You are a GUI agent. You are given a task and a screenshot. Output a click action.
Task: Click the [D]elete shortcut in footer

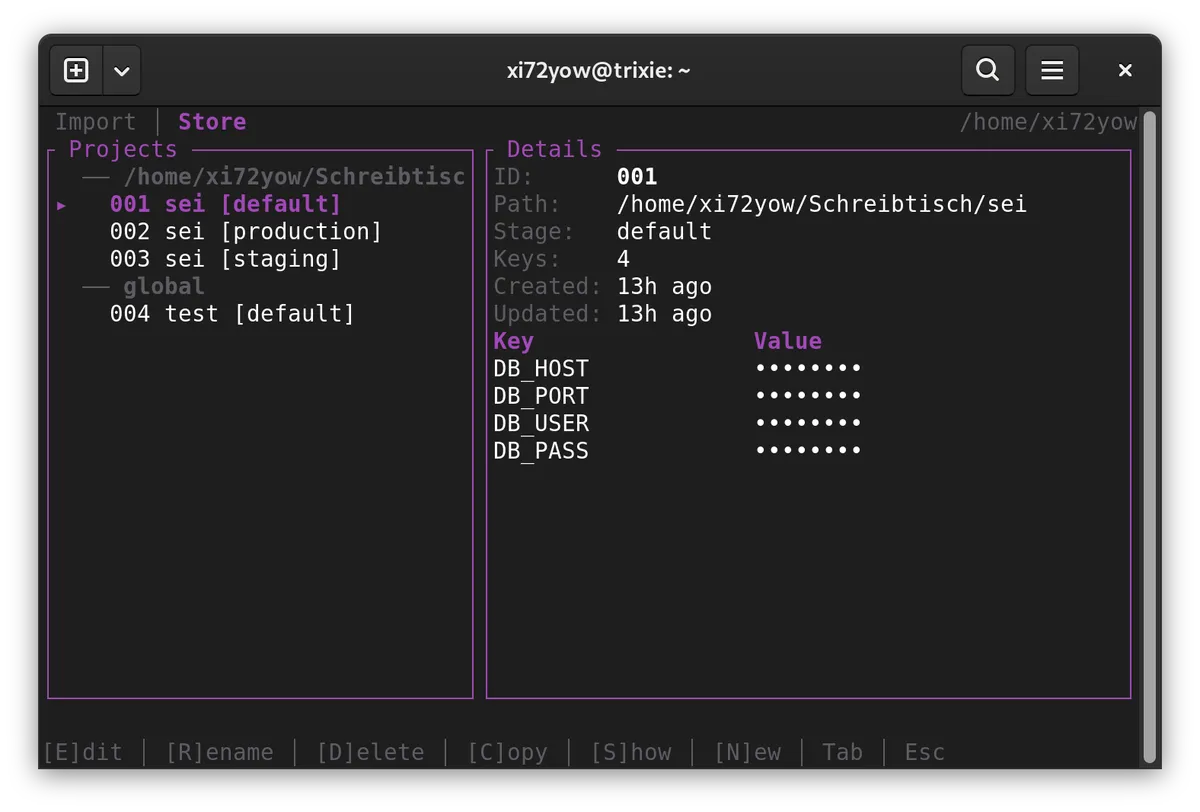pos(370,752)
